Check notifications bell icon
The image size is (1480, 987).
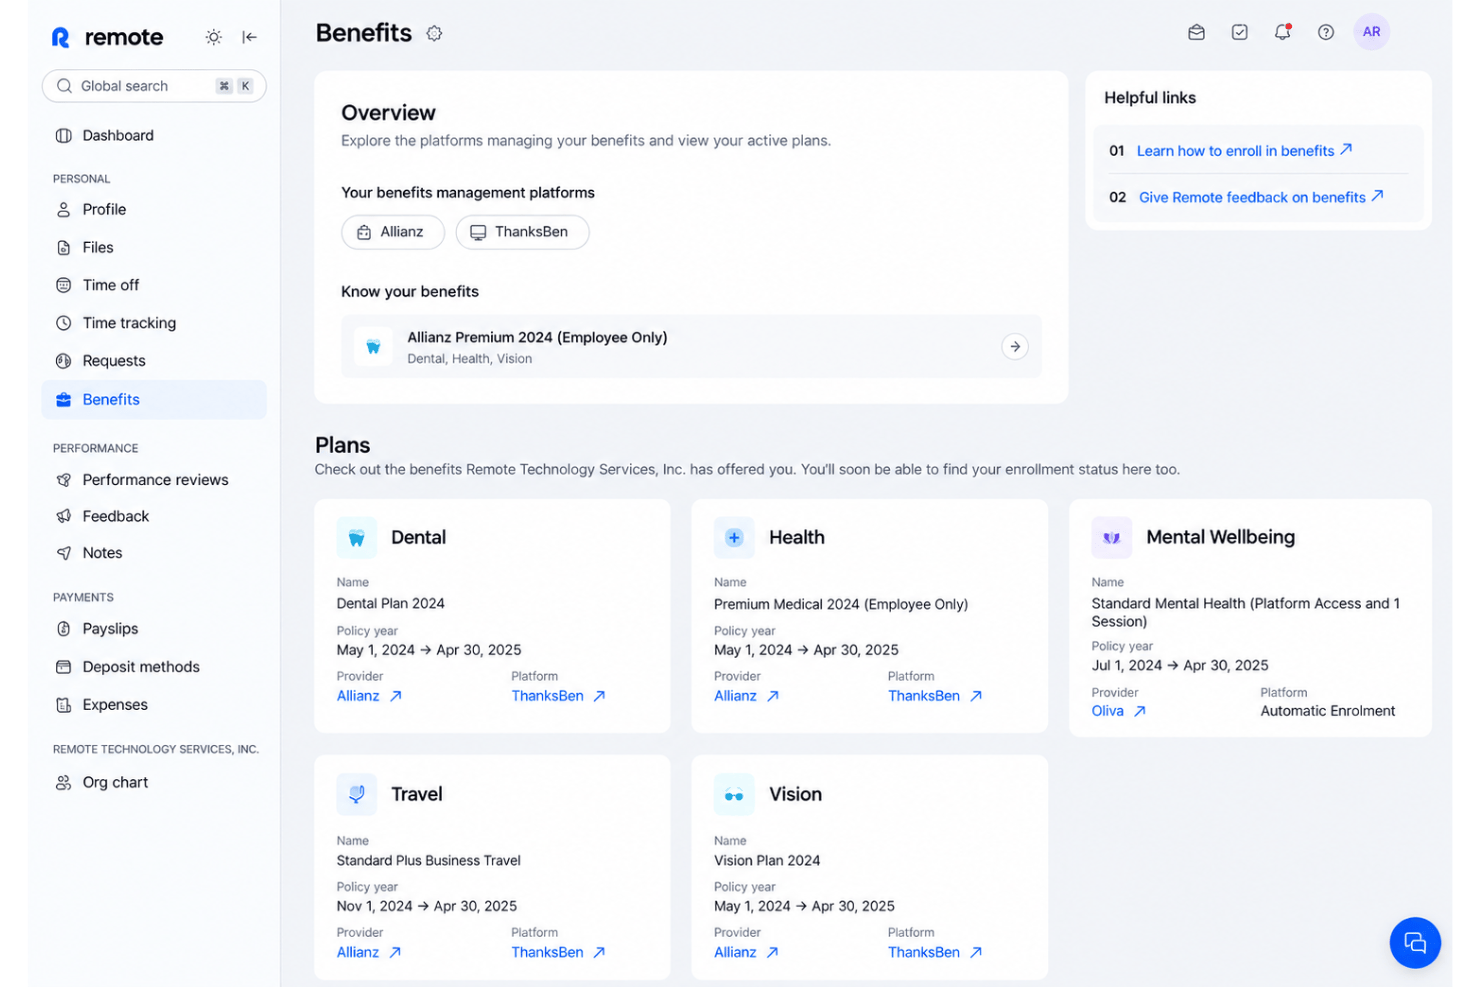(x=1283, y=32)
